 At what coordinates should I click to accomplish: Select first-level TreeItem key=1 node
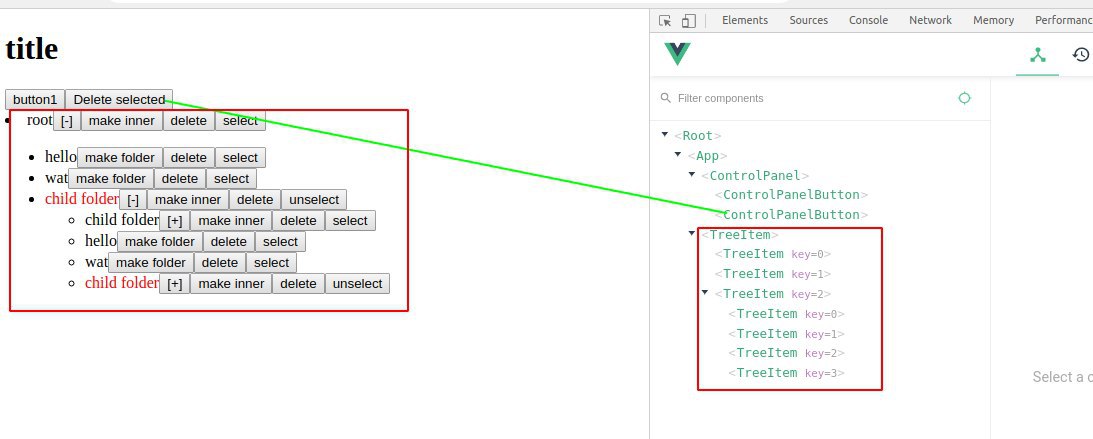tap(773, 274)
